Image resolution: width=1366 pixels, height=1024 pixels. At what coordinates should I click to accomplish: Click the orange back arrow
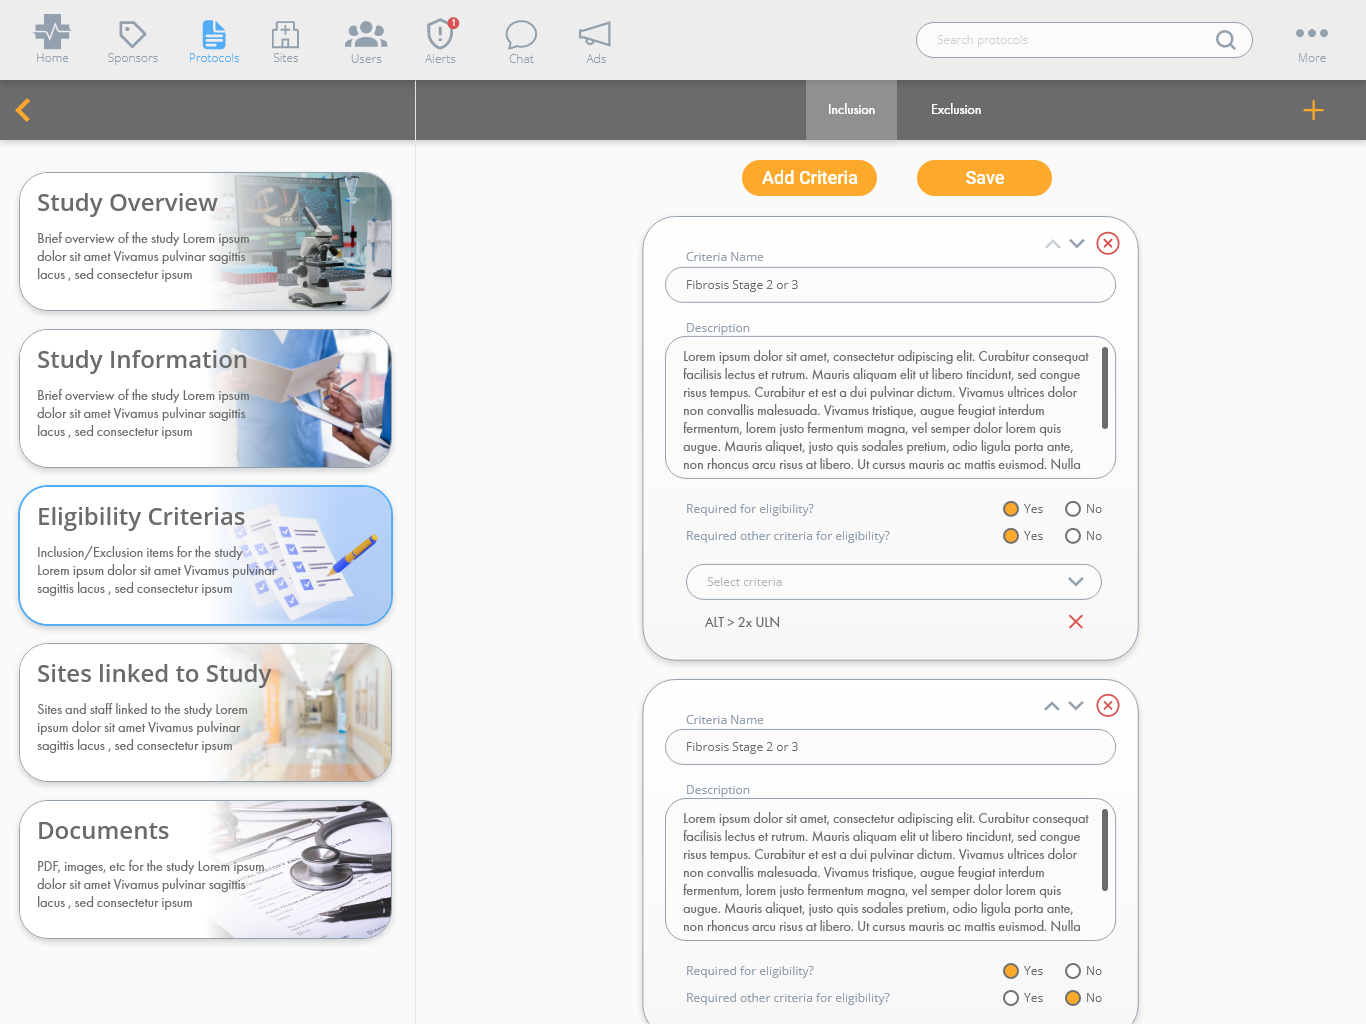click(x=24, y=110)
